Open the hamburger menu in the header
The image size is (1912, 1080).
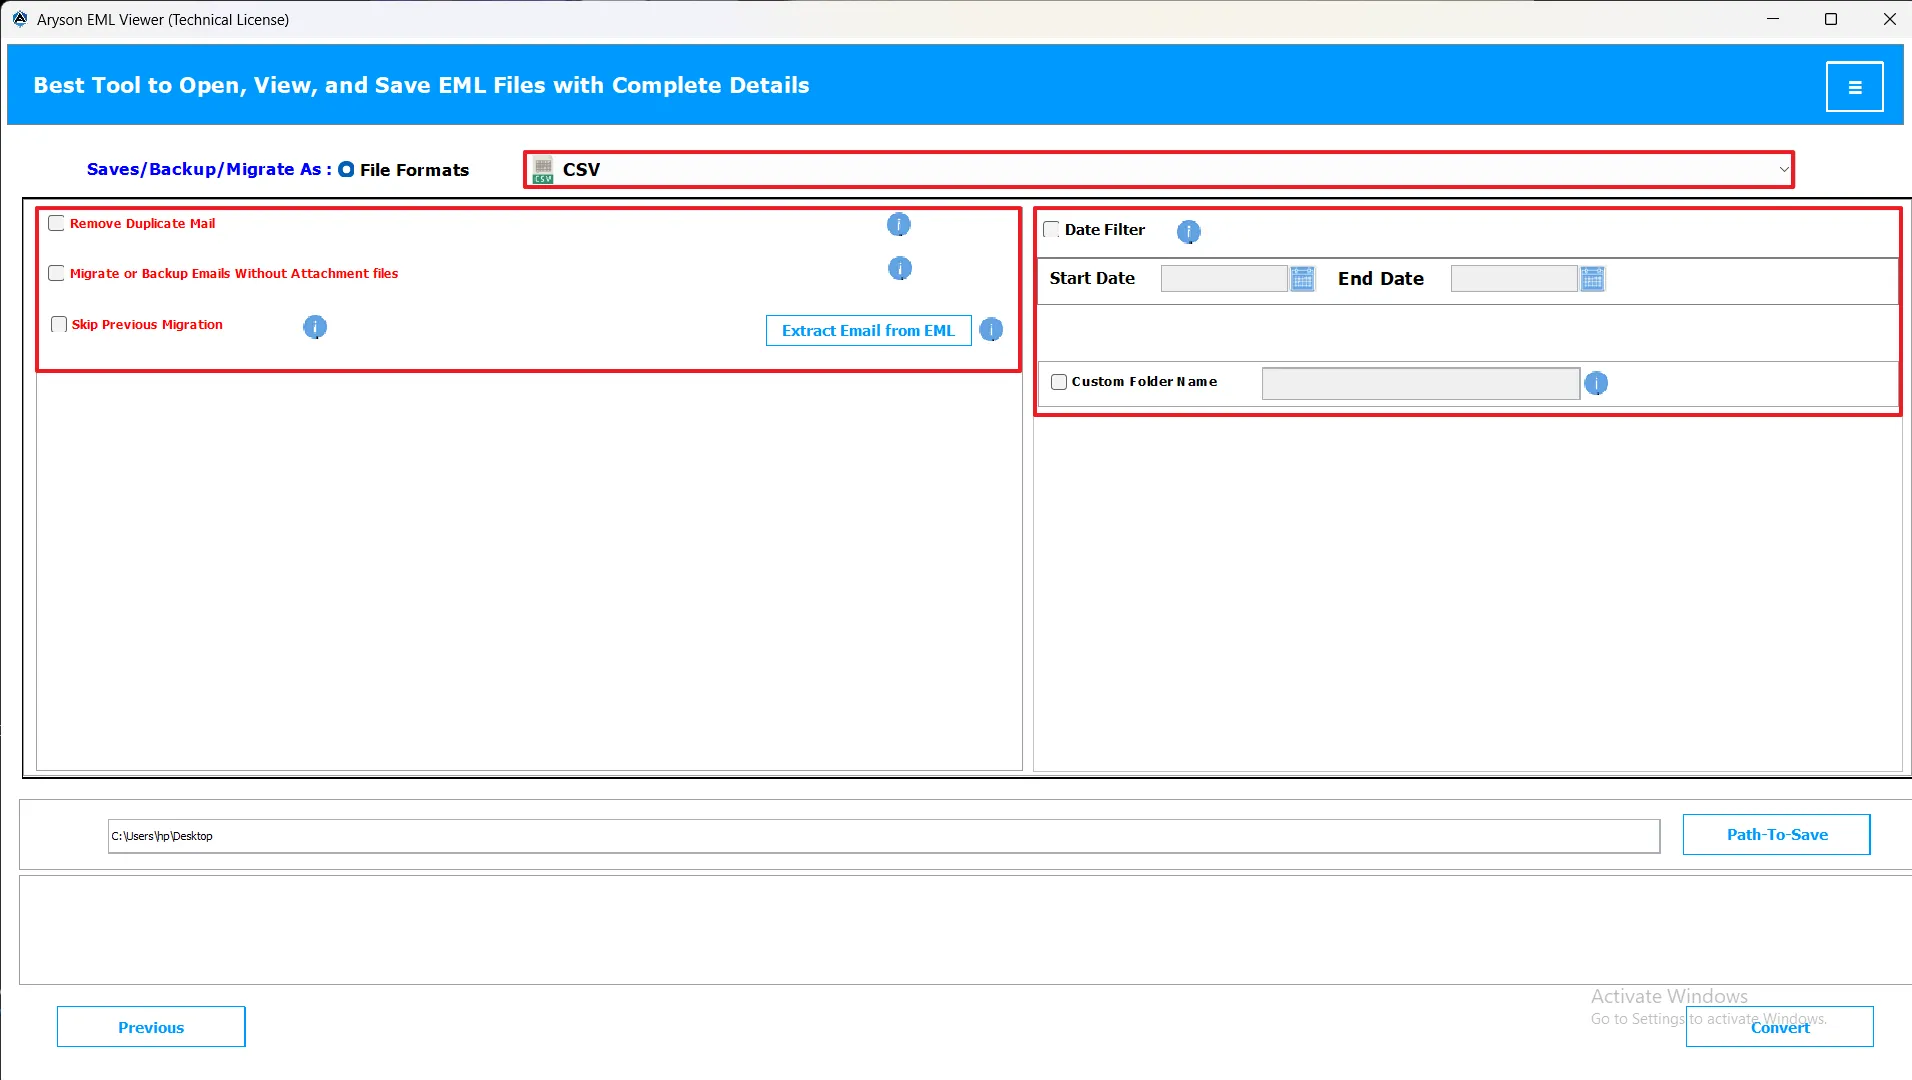[1854, 87]
